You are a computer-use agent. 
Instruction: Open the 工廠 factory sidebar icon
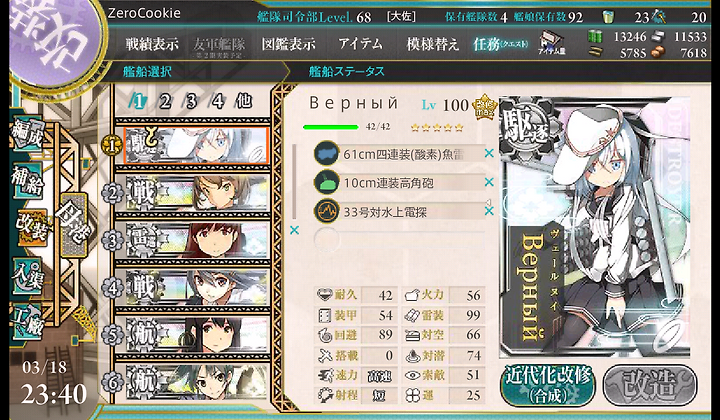(29, 322)
